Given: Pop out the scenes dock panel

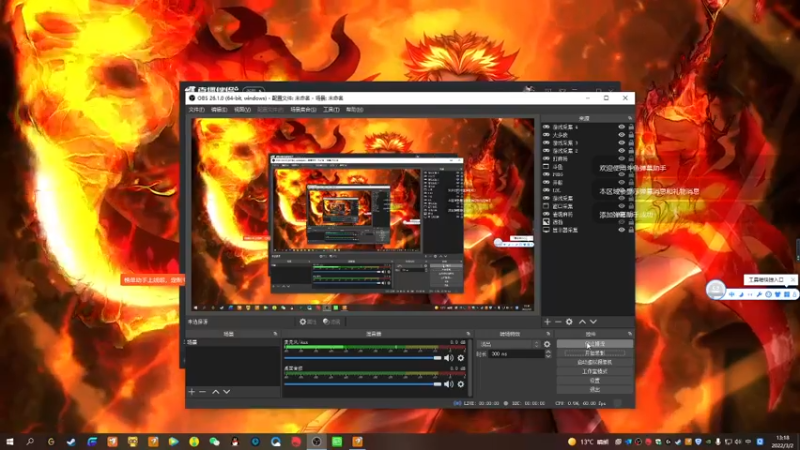Looking at the screenshot, I should click(x=276, y=334).
